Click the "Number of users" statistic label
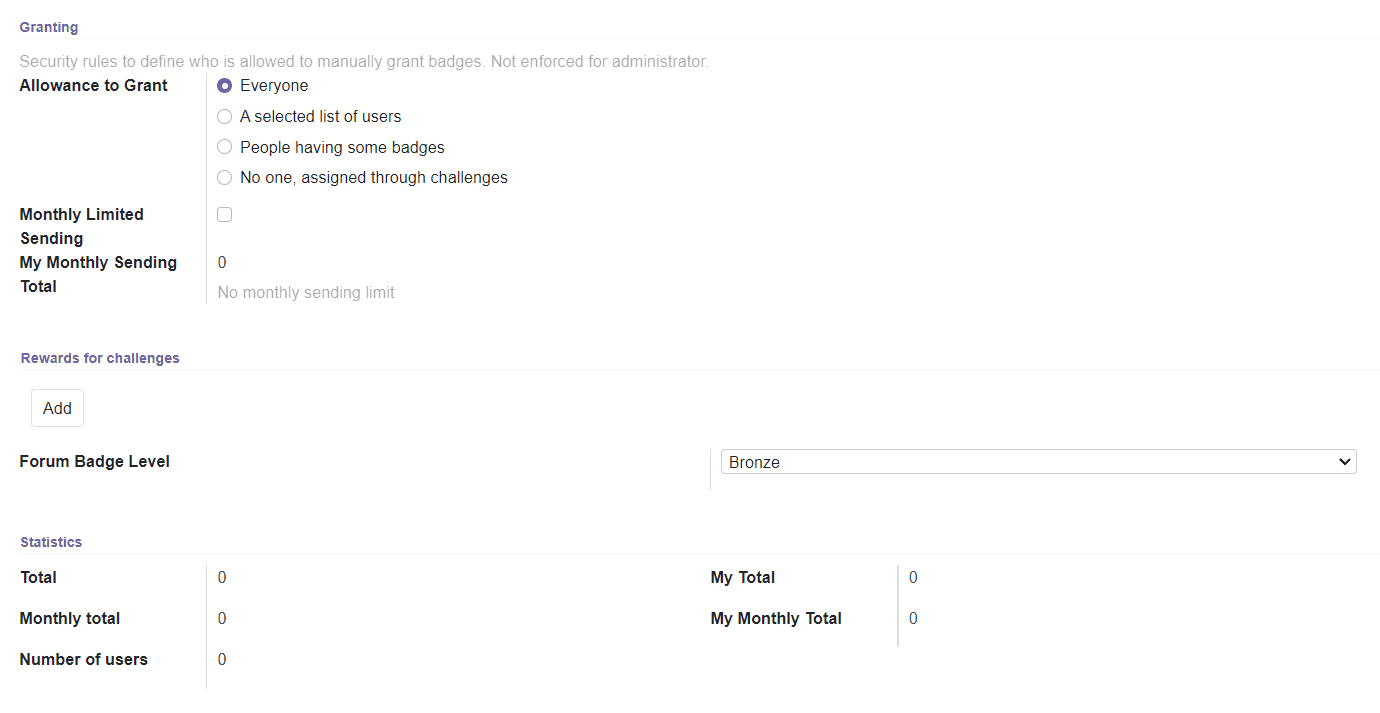The image size is (1380, 713). (84, 660)
